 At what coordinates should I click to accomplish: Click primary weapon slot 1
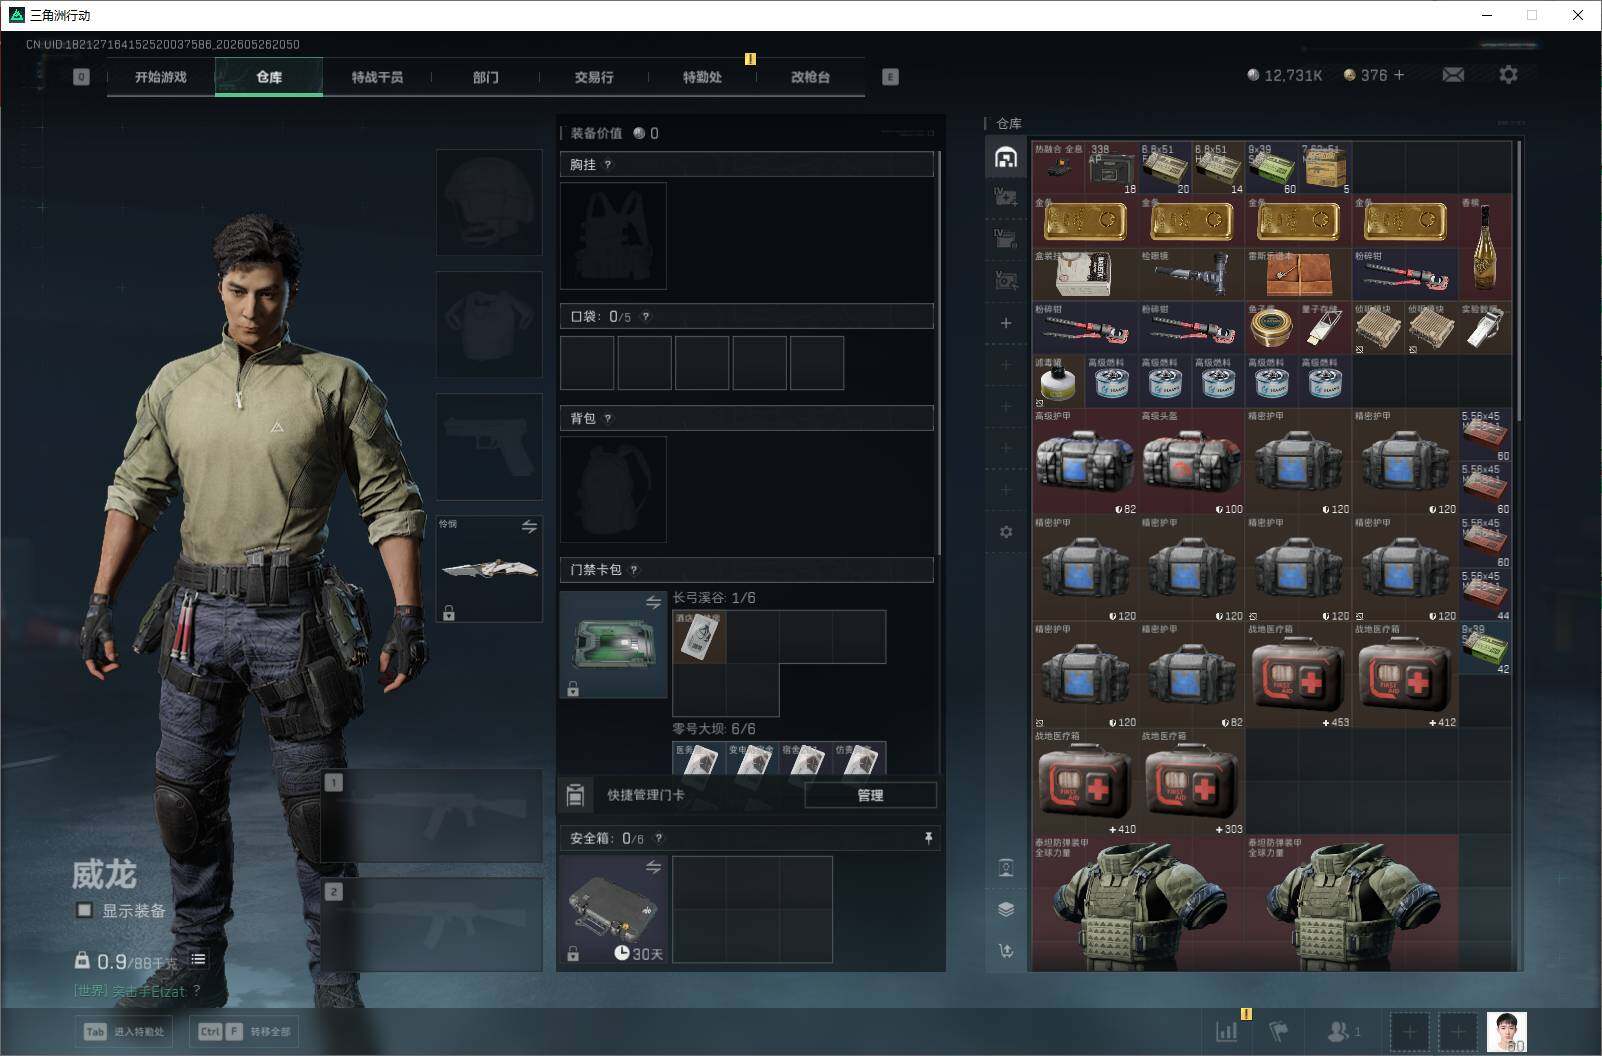click(432, 815)
